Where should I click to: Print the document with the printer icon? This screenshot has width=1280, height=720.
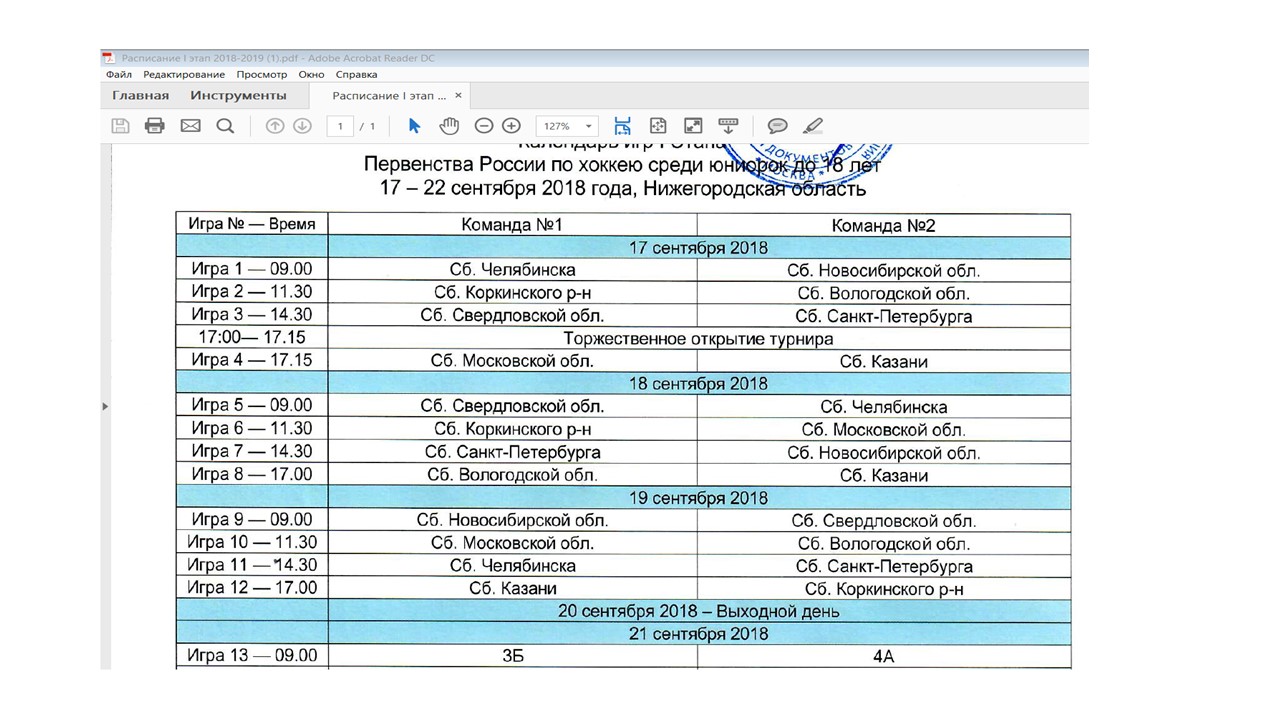point(154,126)
